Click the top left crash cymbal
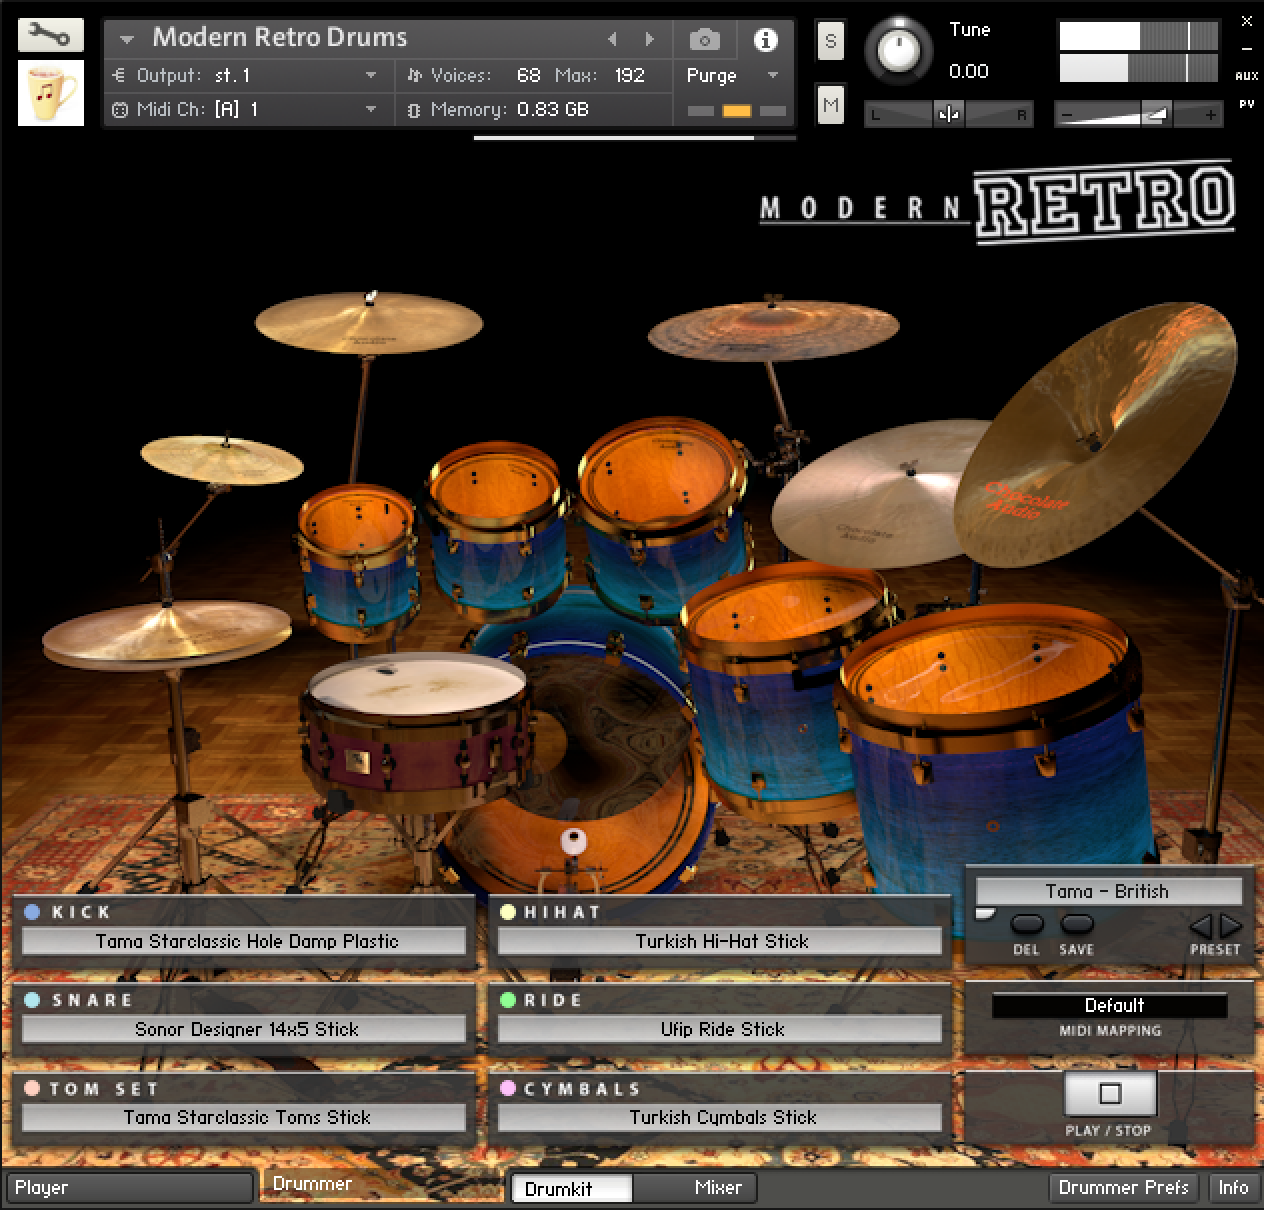The width and height of the screenshot is (1264, 1210). click(369, 322)
